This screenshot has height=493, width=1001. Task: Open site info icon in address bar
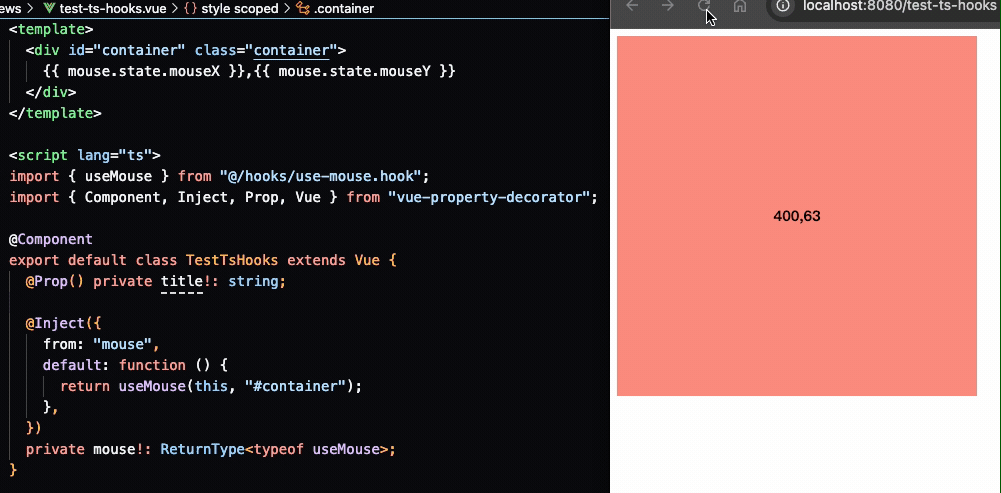(783, 6)
